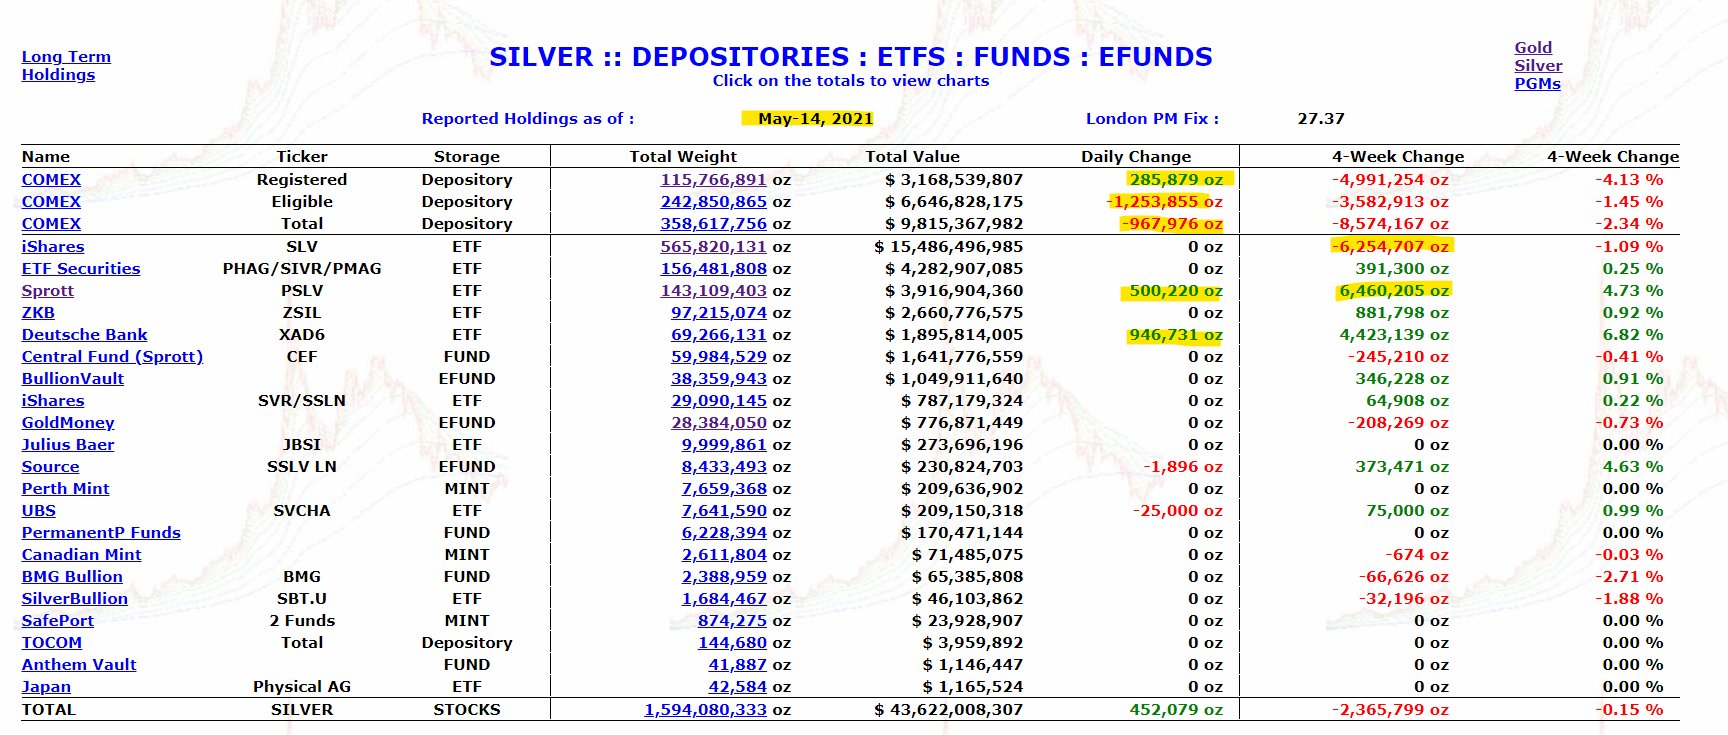Image resolution: width=1728 pixels, height=735 pixels.
Task: Open the SafePort link
Action: 58,620
